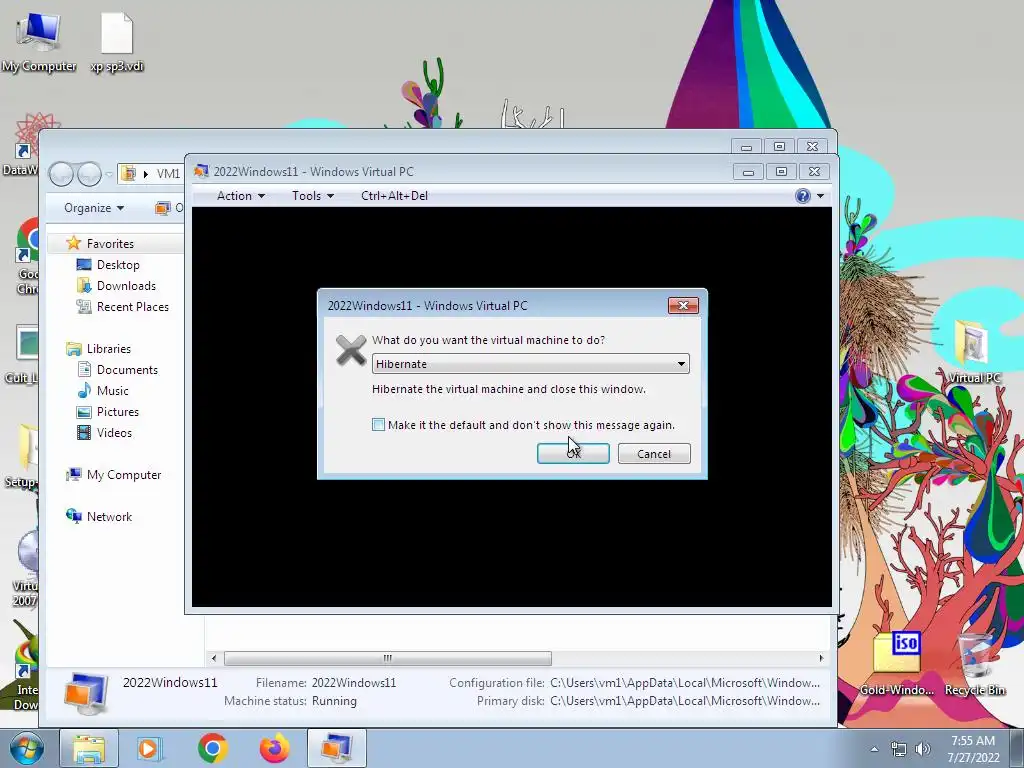Open Pictures library in sidebar
Viewport: 1024px width, 768px height.
click(x=118, y=411)
